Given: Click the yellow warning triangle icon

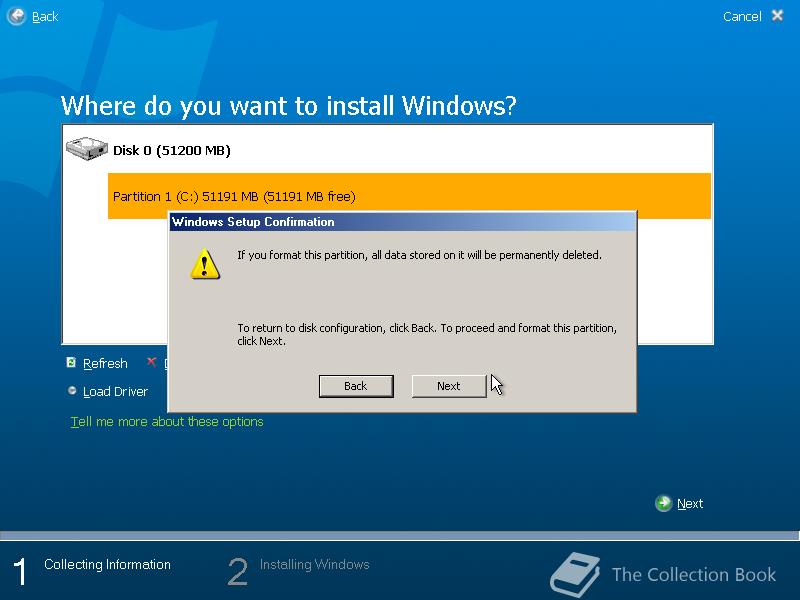Looking at the screenshot, I should point(205,264).
